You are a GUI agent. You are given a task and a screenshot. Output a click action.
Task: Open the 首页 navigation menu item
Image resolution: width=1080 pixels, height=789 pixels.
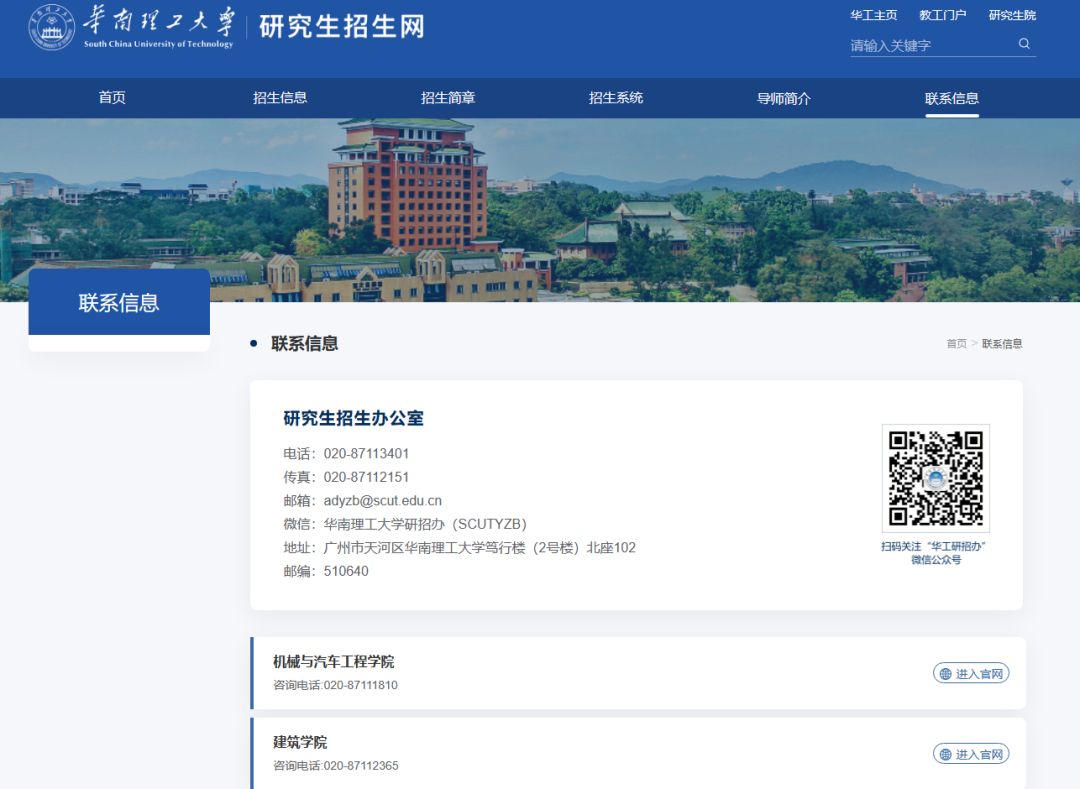[x=112, y=98]
